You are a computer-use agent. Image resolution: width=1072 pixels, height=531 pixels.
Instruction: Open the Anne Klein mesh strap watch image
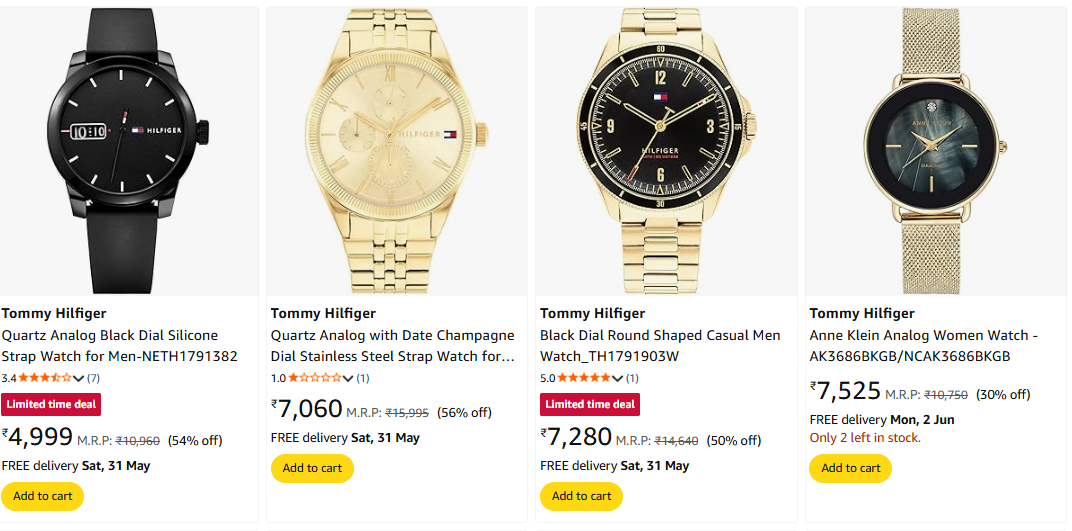point(935,150)
